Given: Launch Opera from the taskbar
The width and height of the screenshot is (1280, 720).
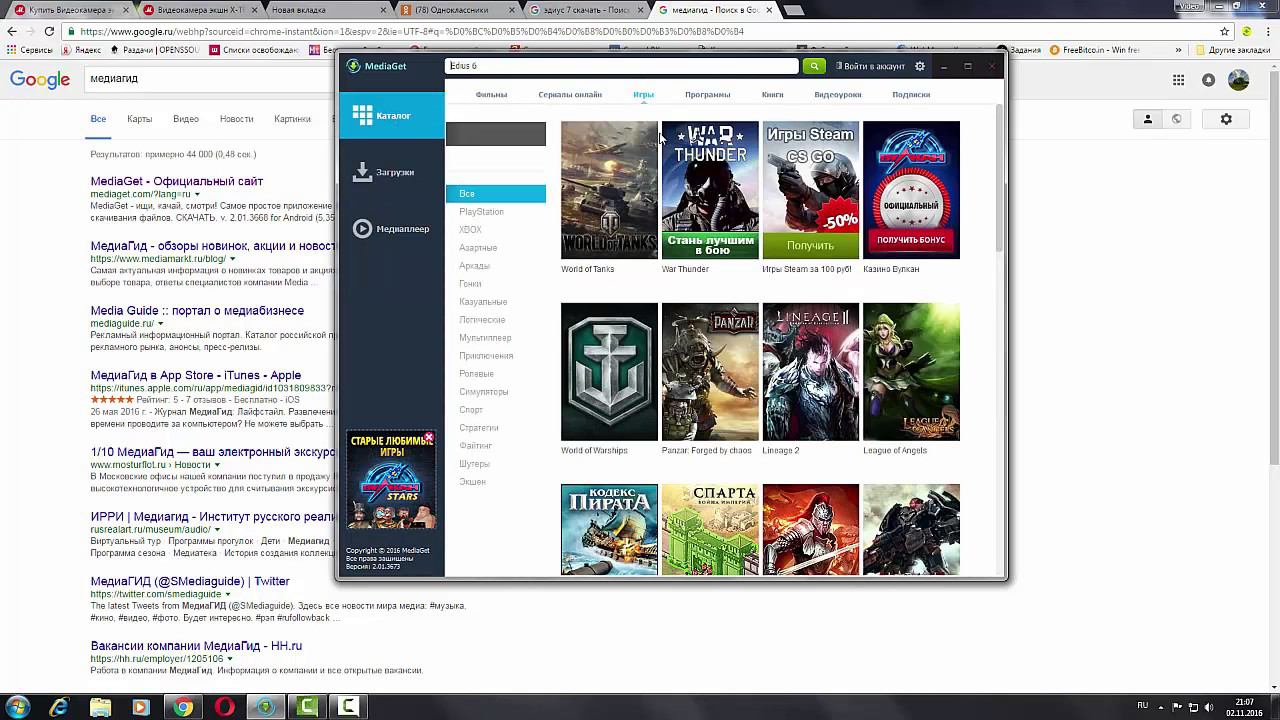Looking at the screenshot, I should coord(224,707).
